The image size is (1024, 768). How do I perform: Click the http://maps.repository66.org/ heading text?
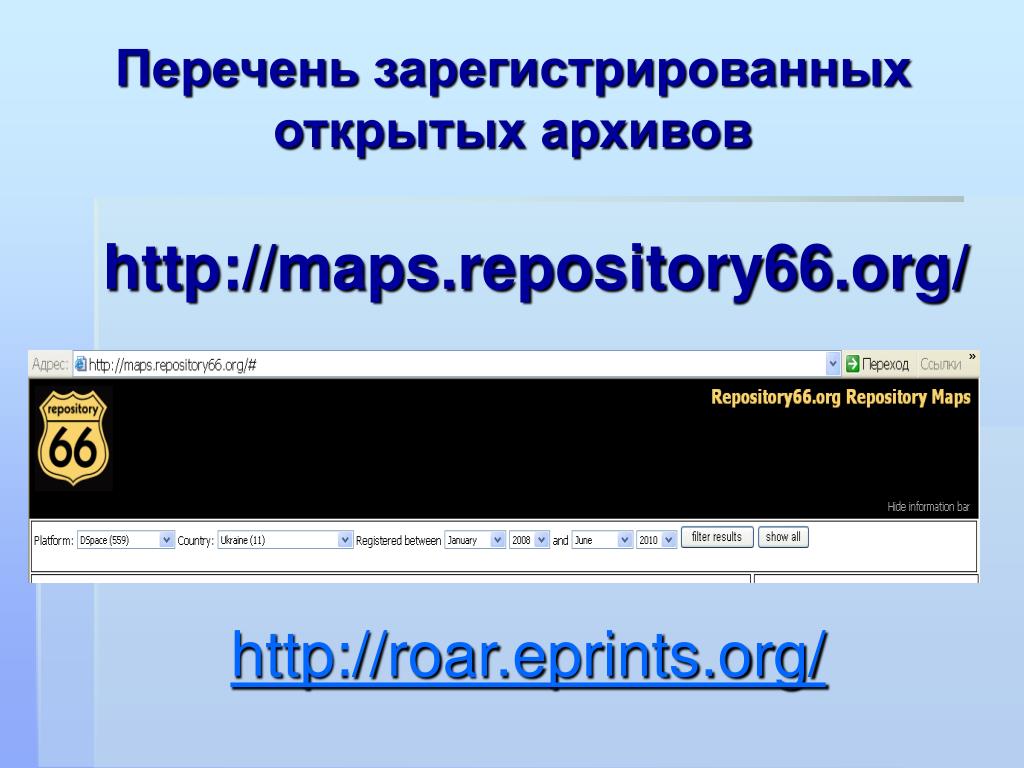click(536, 270)
